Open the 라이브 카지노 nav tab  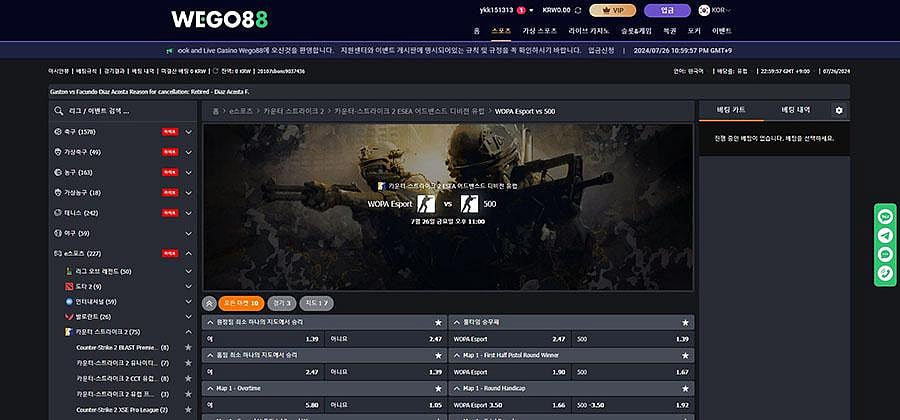coord(589,31)
